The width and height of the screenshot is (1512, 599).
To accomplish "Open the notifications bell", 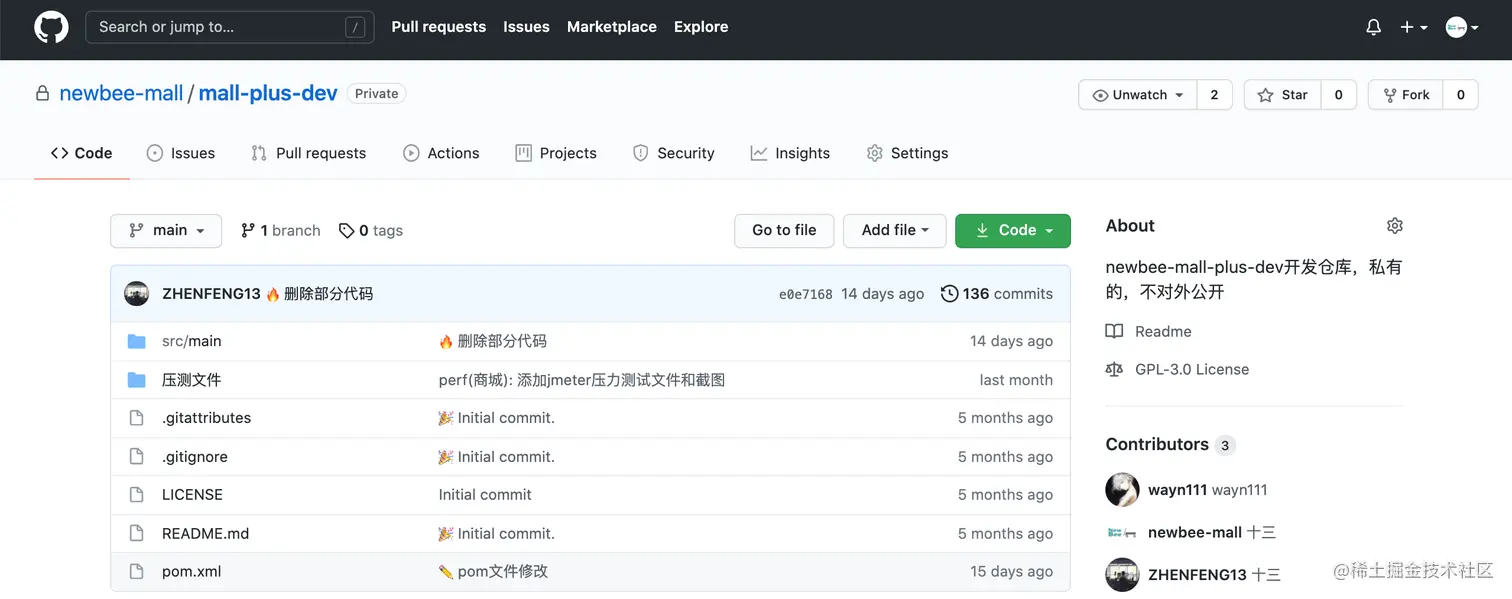I will point(1373,27).
